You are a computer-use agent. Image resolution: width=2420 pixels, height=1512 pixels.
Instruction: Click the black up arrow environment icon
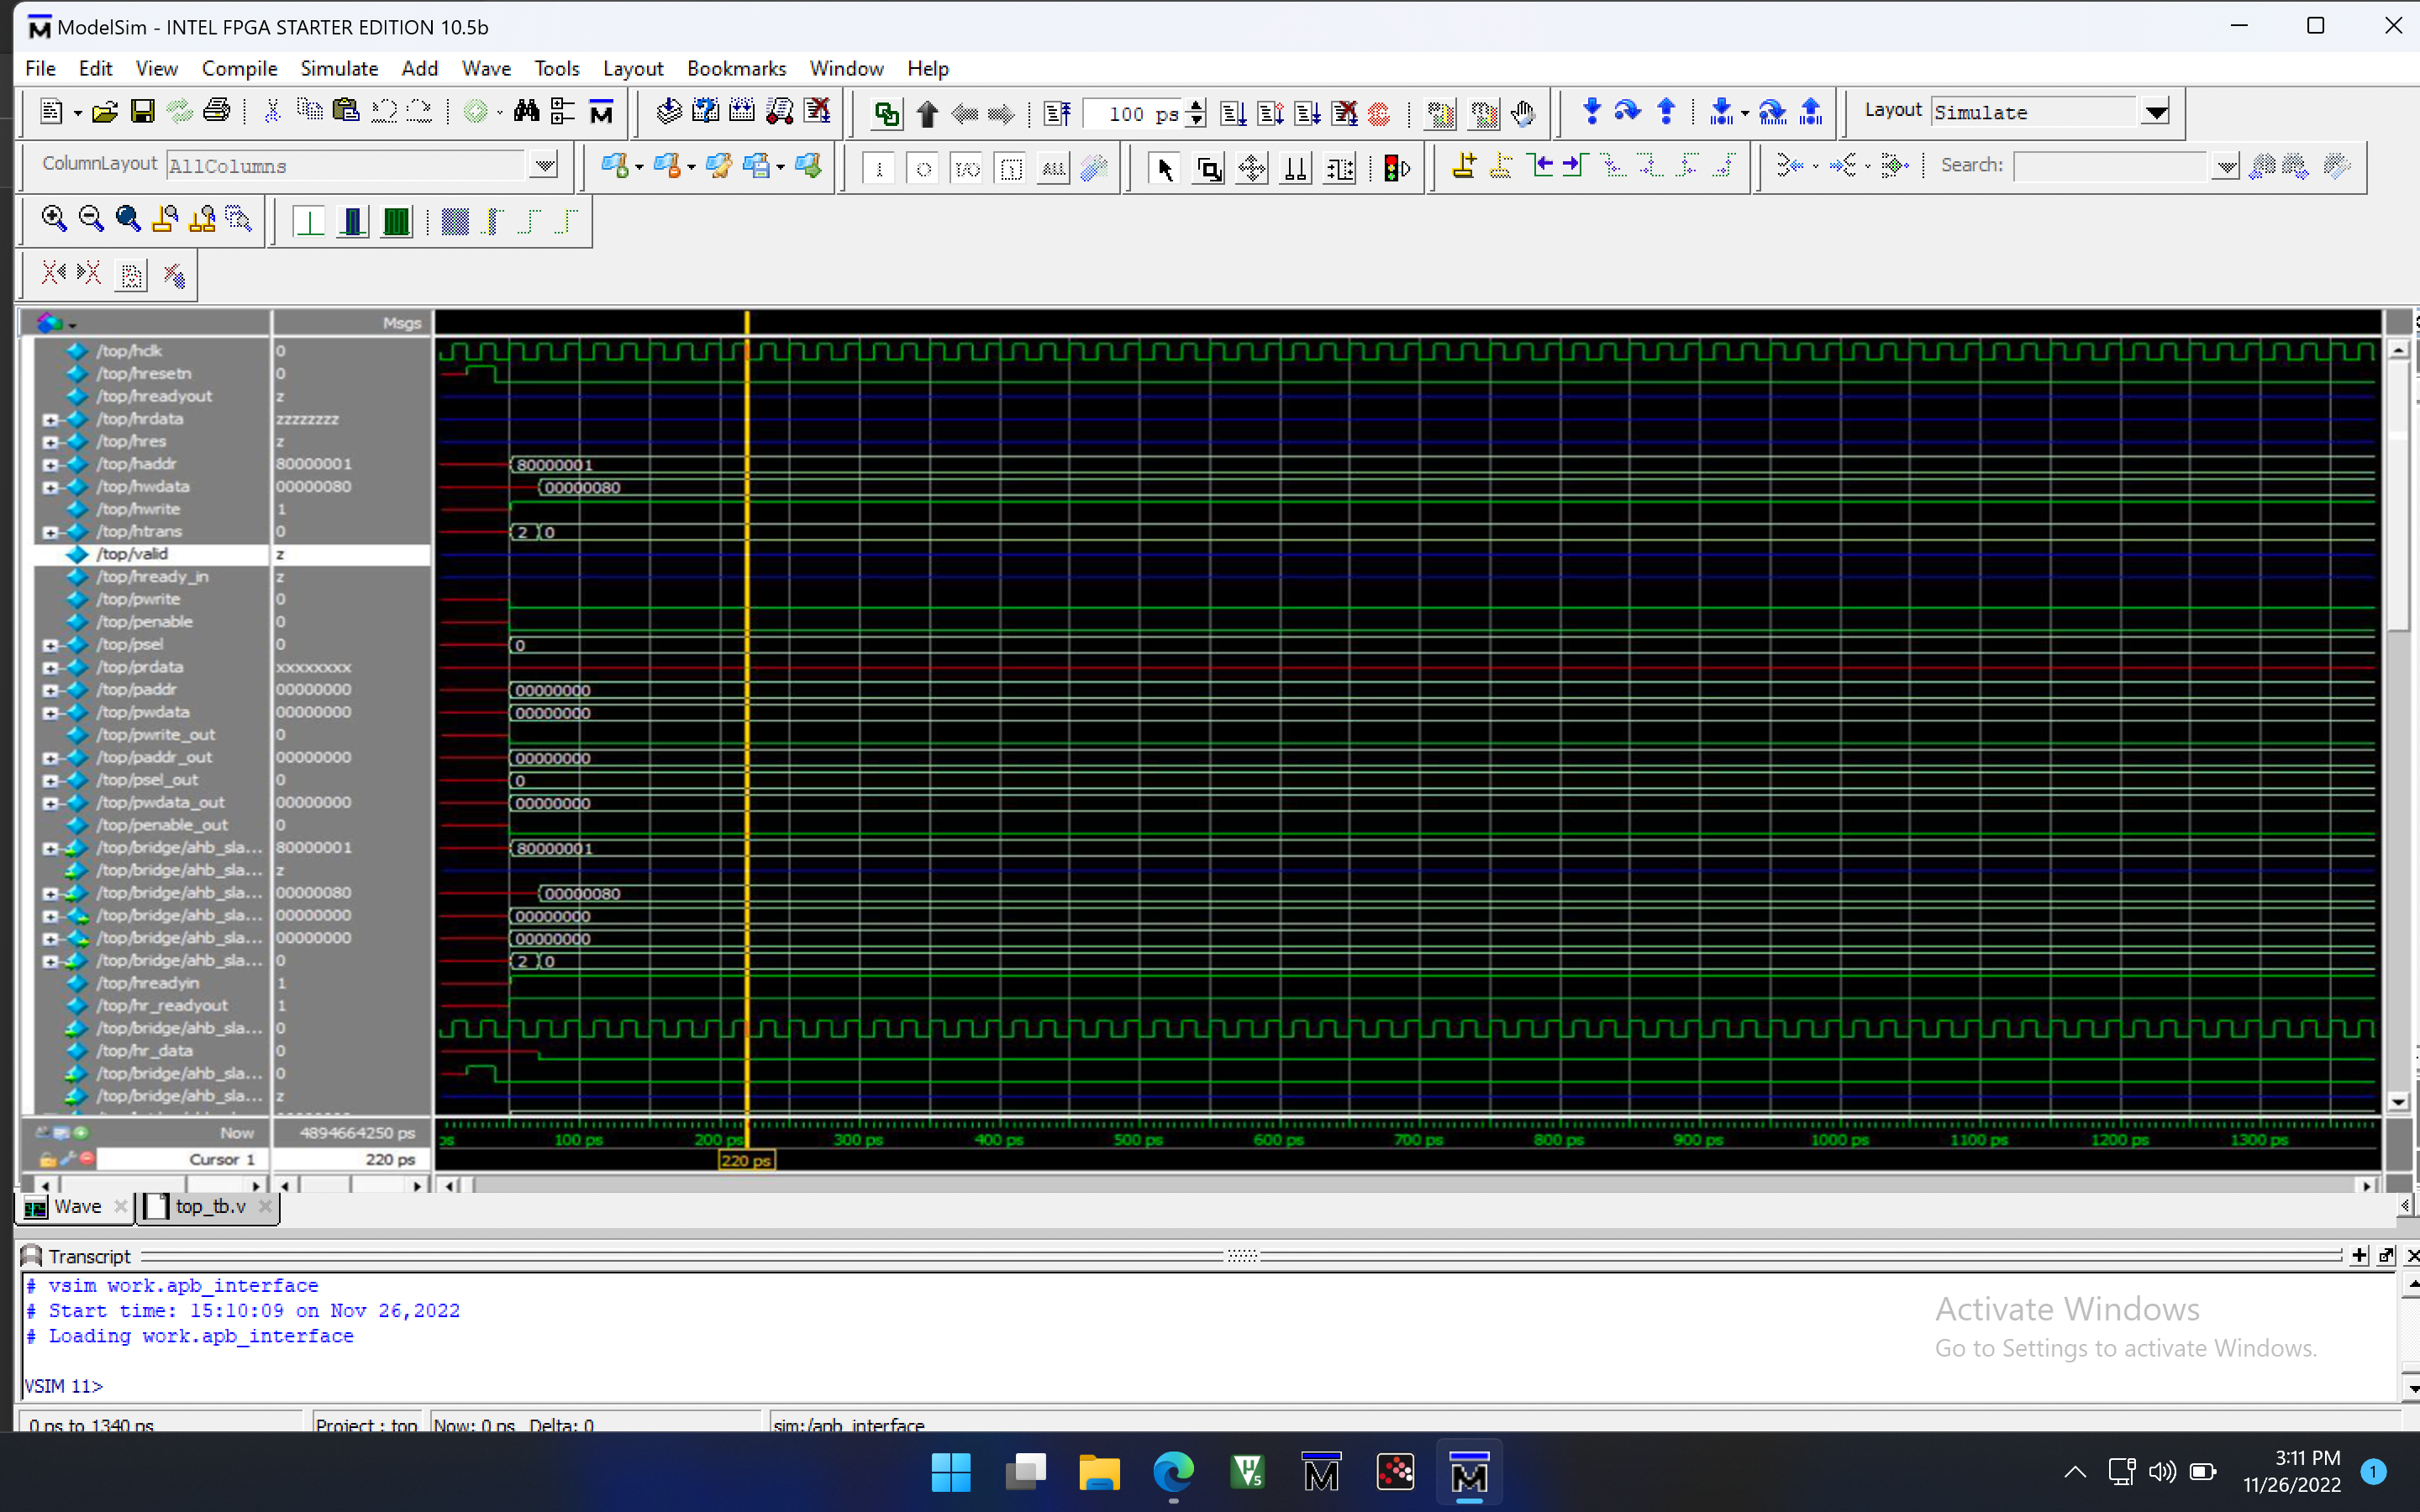click(927, 114)
